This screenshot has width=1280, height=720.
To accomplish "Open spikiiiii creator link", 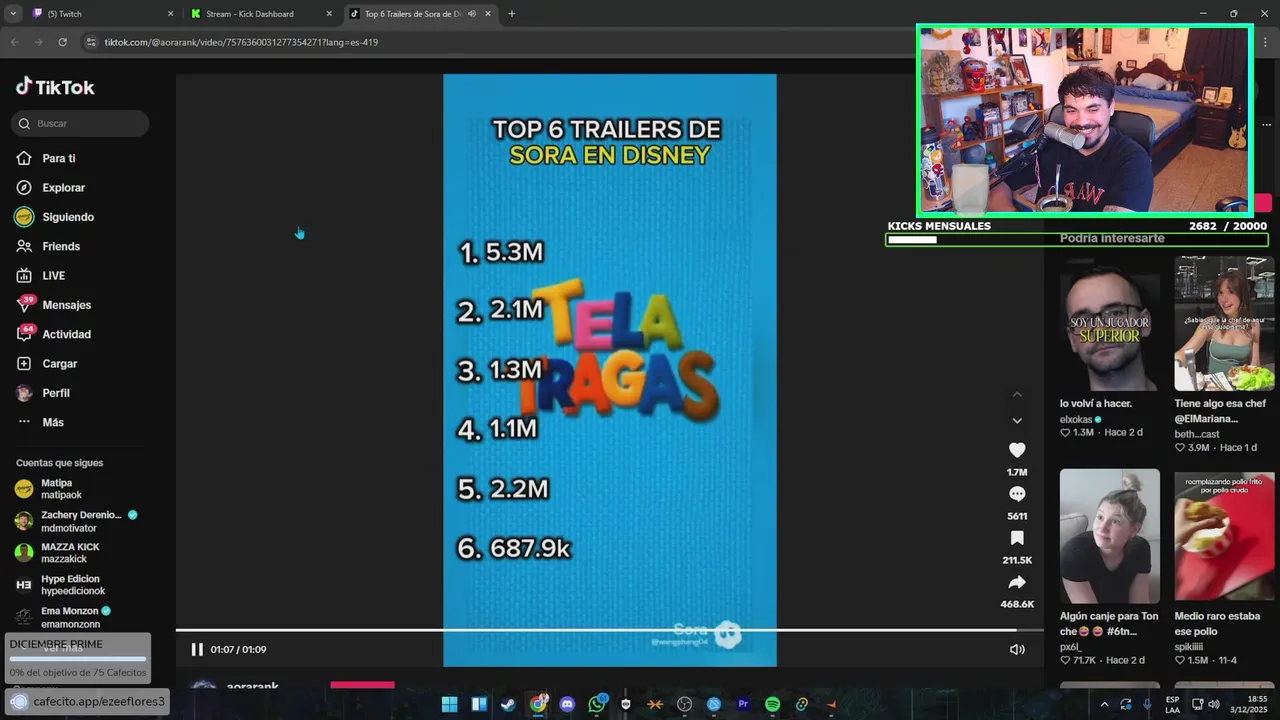I will coord(1188,647).
